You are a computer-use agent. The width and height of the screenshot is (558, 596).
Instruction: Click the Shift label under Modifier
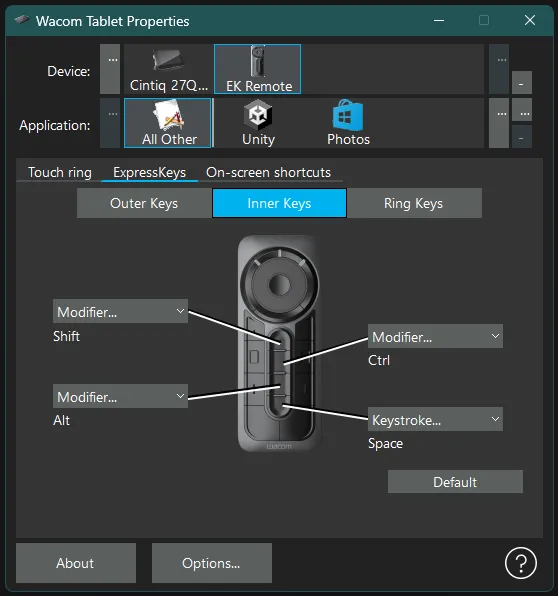tap(67, 336)
